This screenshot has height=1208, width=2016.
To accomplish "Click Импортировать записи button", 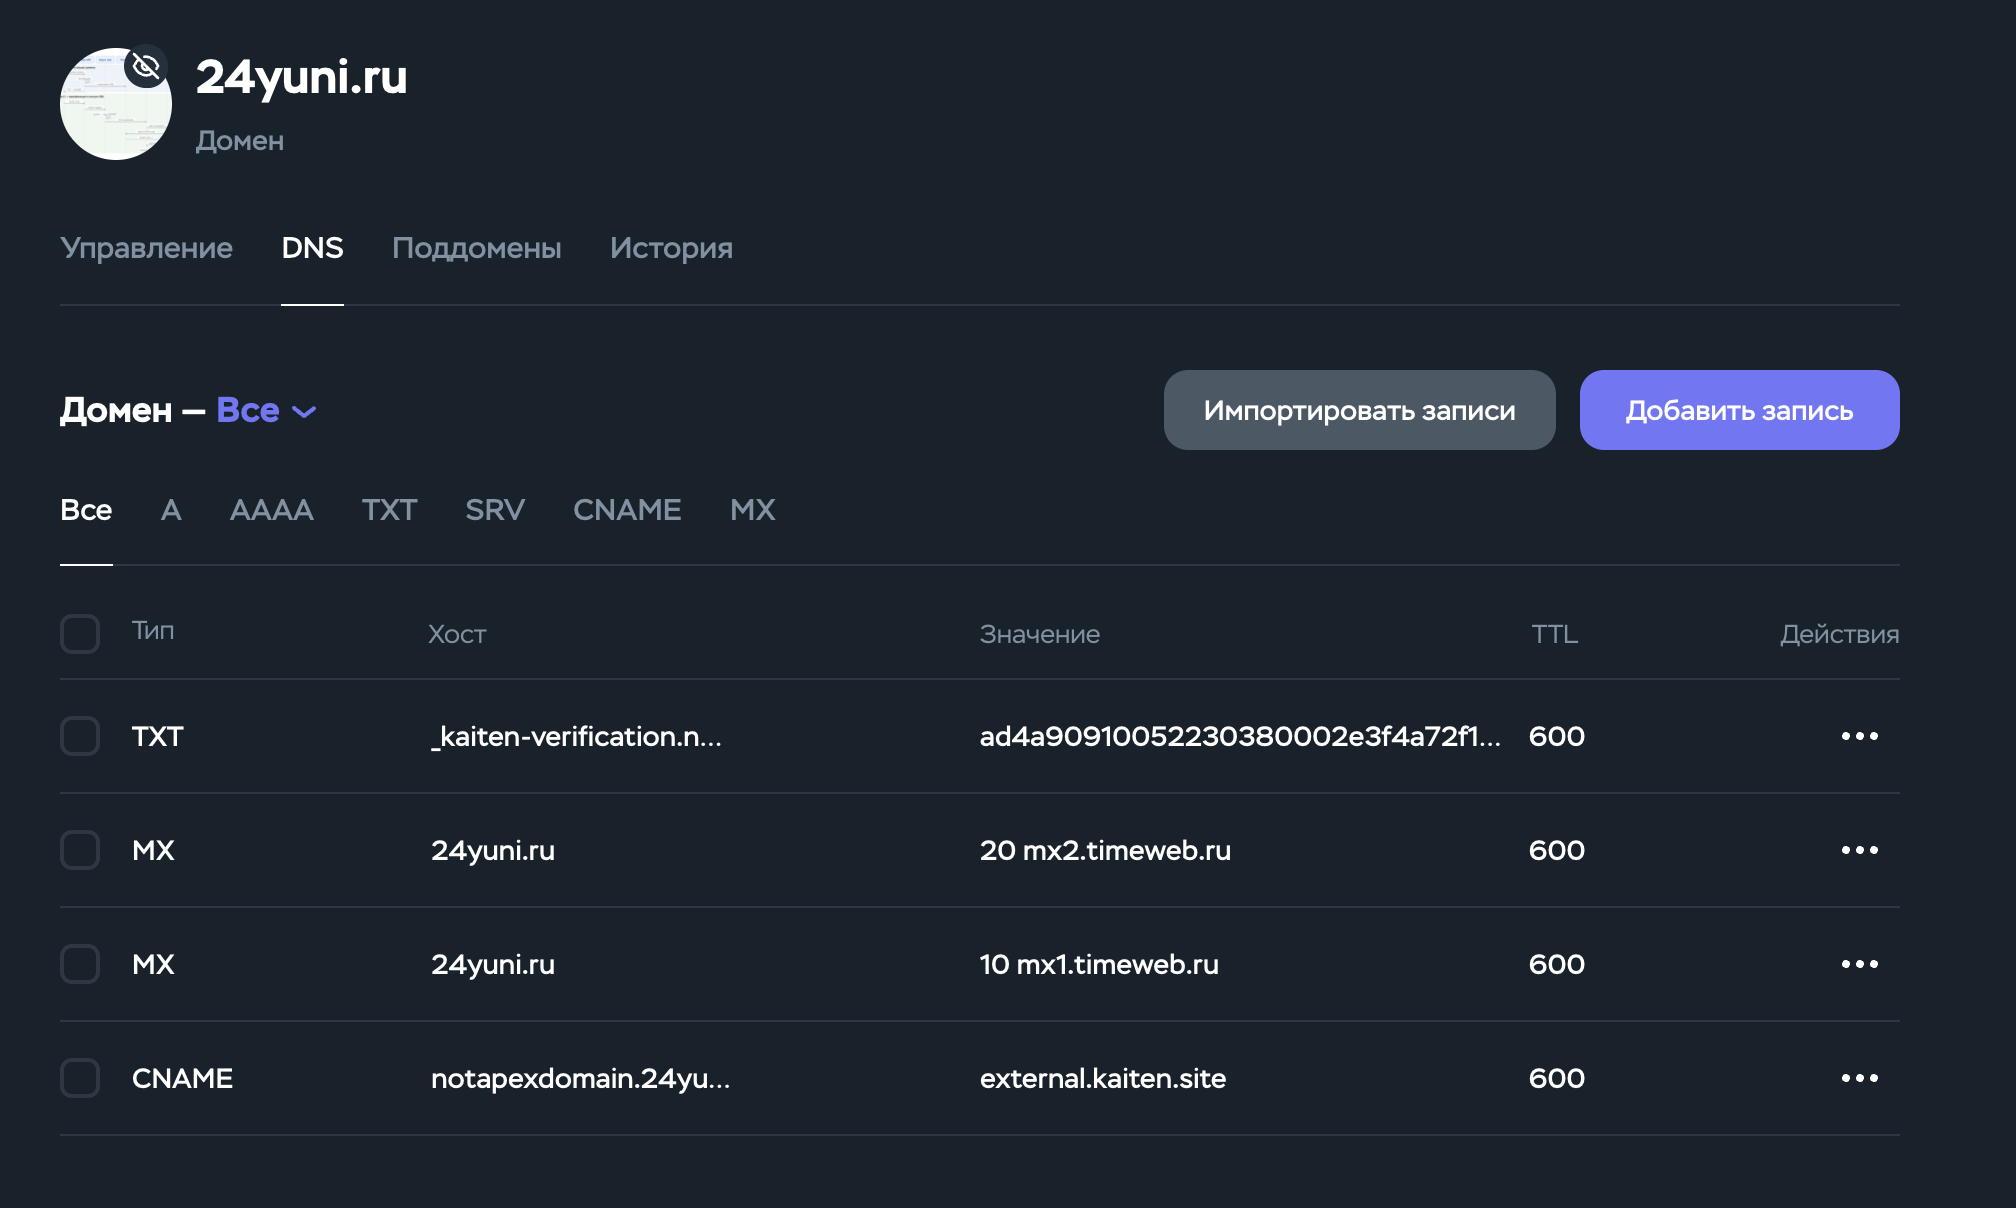I will 1359,410.
